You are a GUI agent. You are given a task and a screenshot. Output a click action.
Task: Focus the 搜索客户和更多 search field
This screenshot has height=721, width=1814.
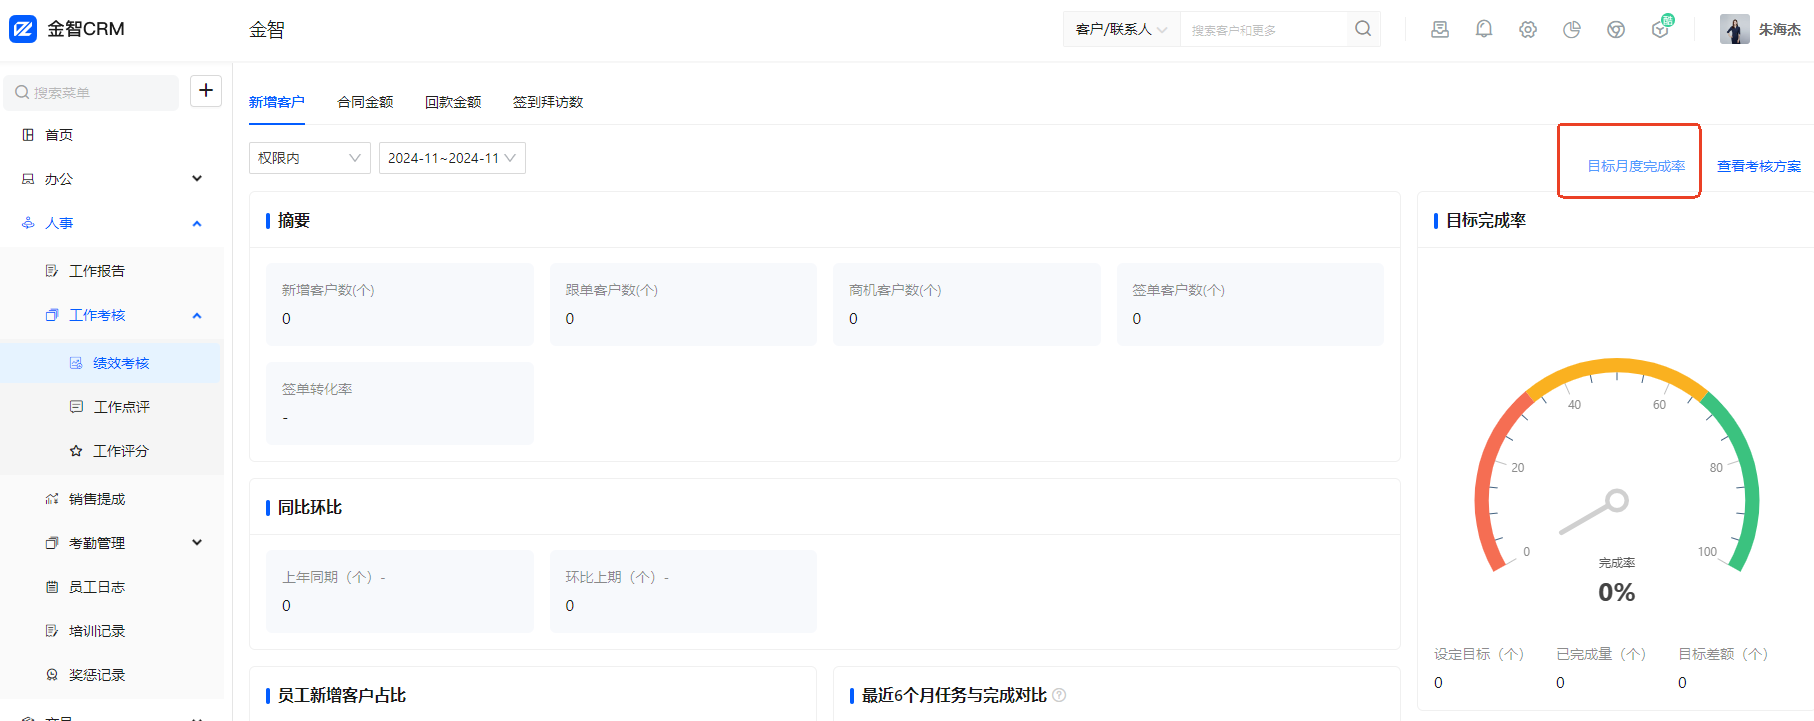point(1265,30)
